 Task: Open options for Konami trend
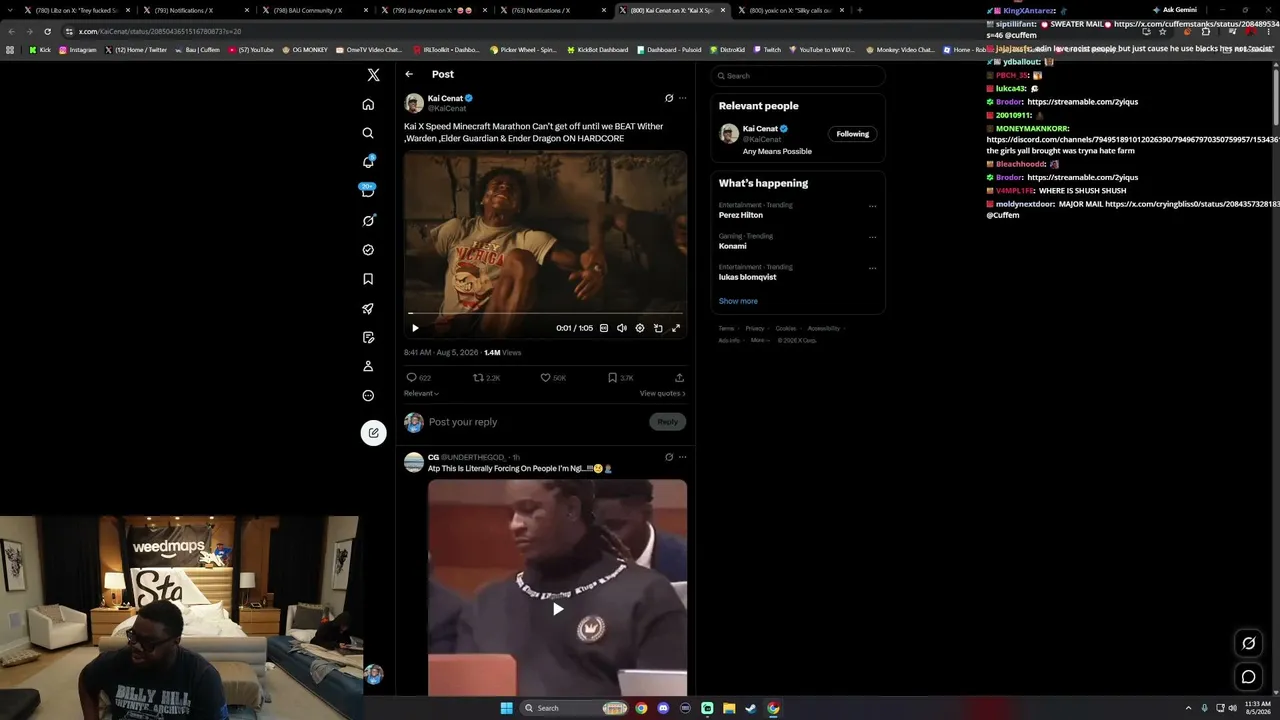tap(873, 237)
